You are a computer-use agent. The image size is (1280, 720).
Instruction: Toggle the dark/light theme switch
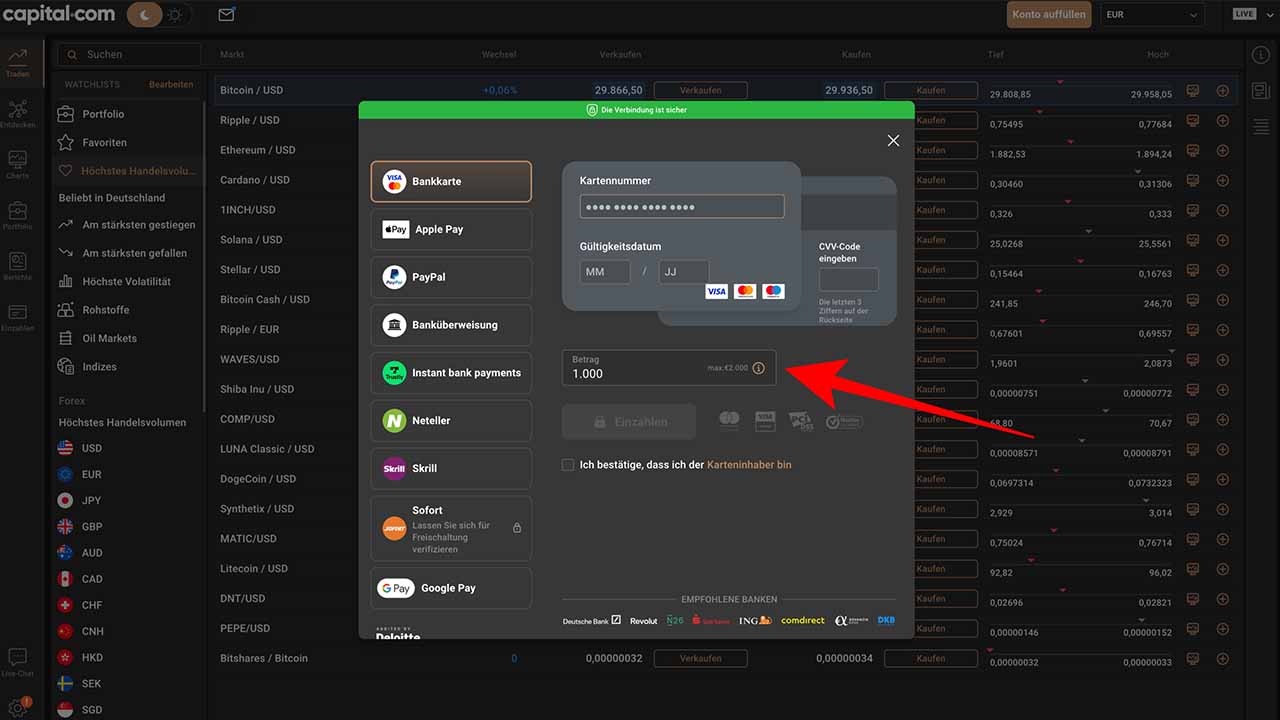160,14
